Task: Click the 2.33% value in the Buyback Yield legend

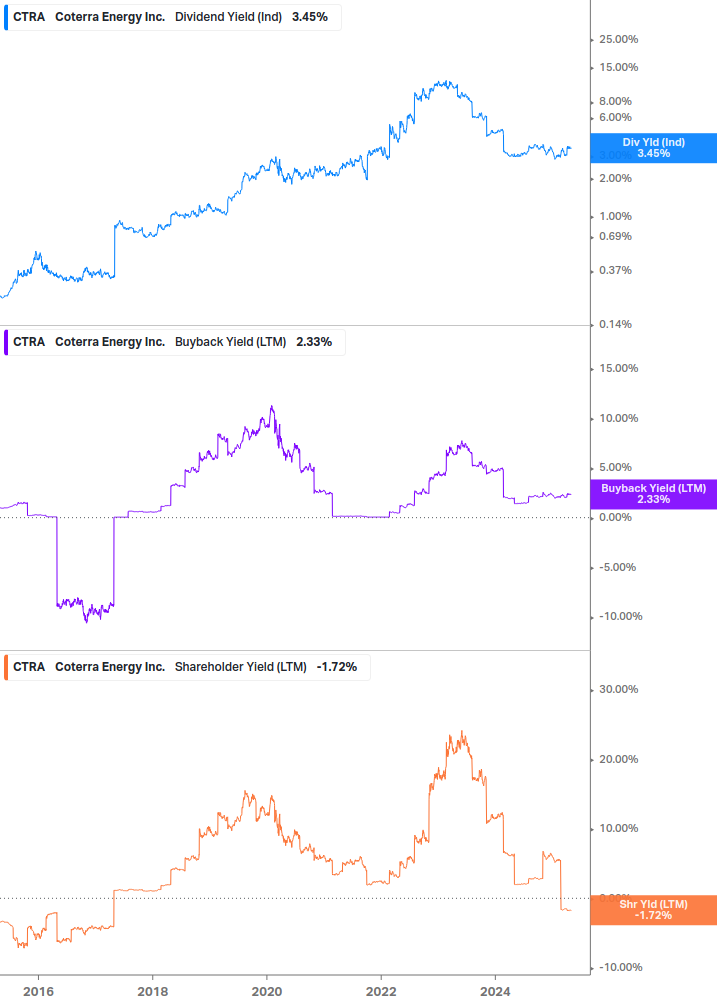Action: (x=314, y=342)
